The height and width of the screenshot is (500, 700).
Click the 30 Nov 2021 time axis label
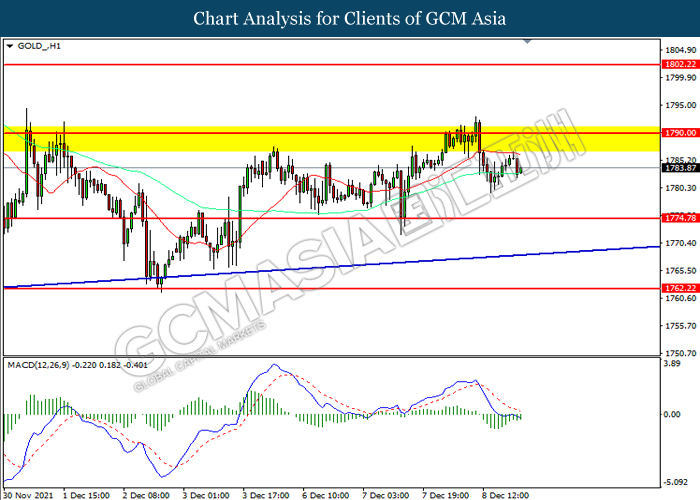(28, 496)
